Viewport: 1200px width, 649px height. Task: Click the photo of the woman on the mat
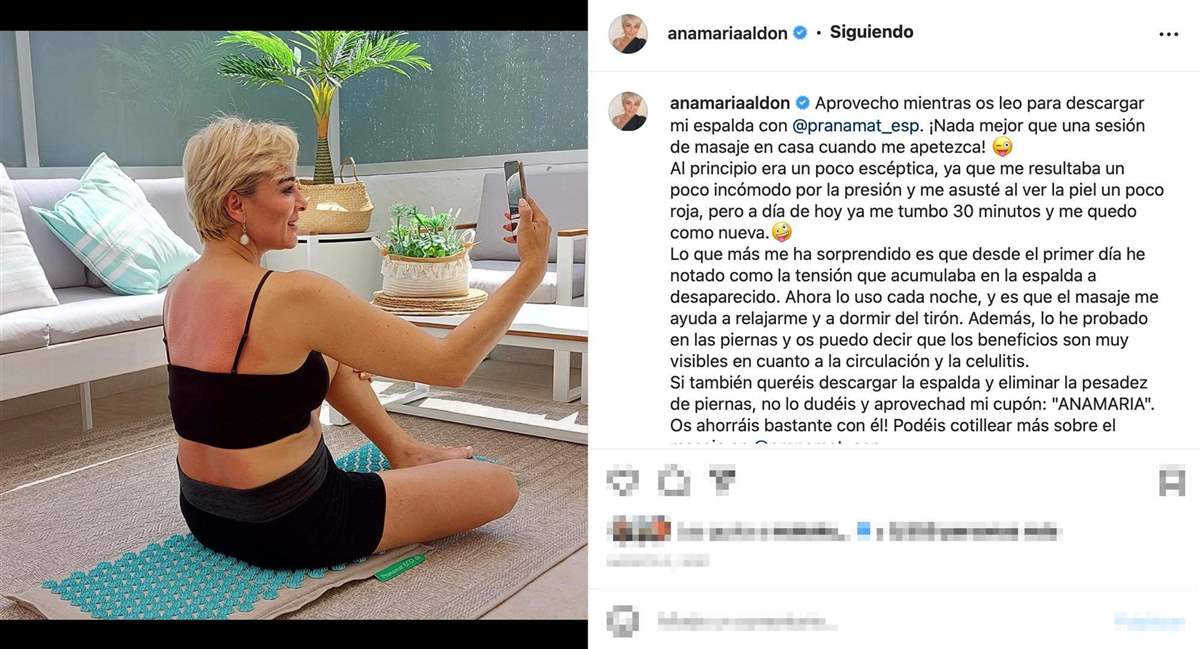(294, 324)
